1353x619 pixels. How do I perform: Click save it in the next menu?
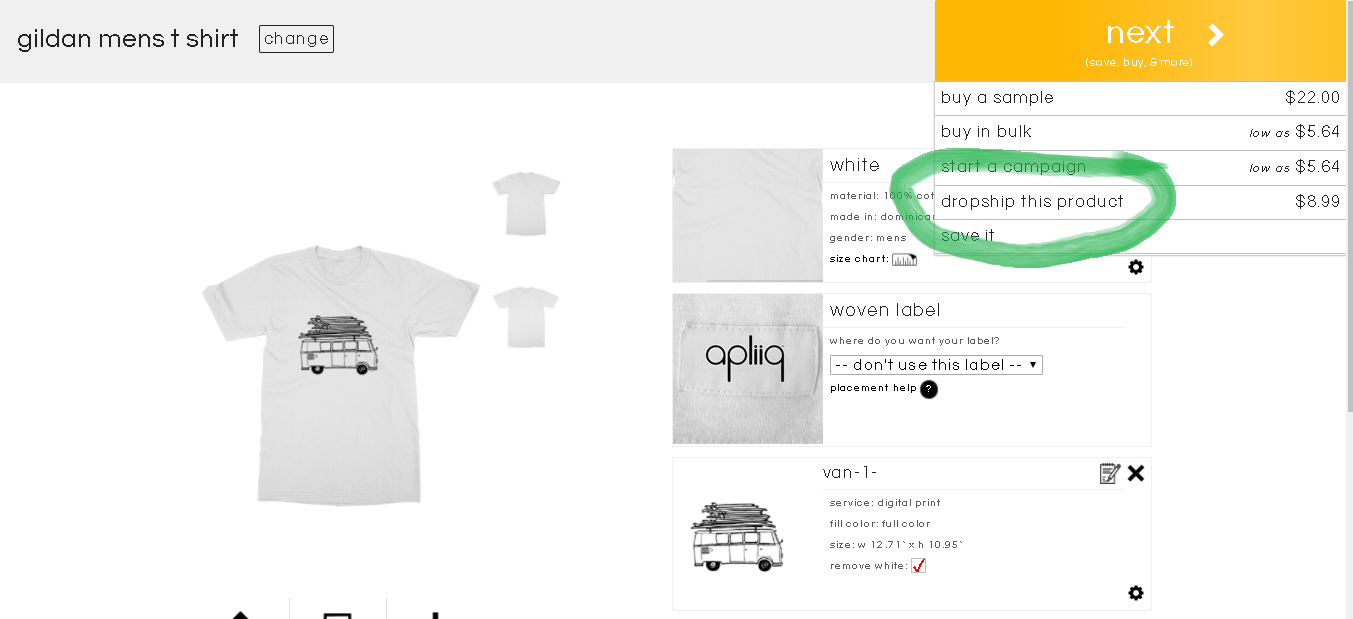click(1140, 236)
